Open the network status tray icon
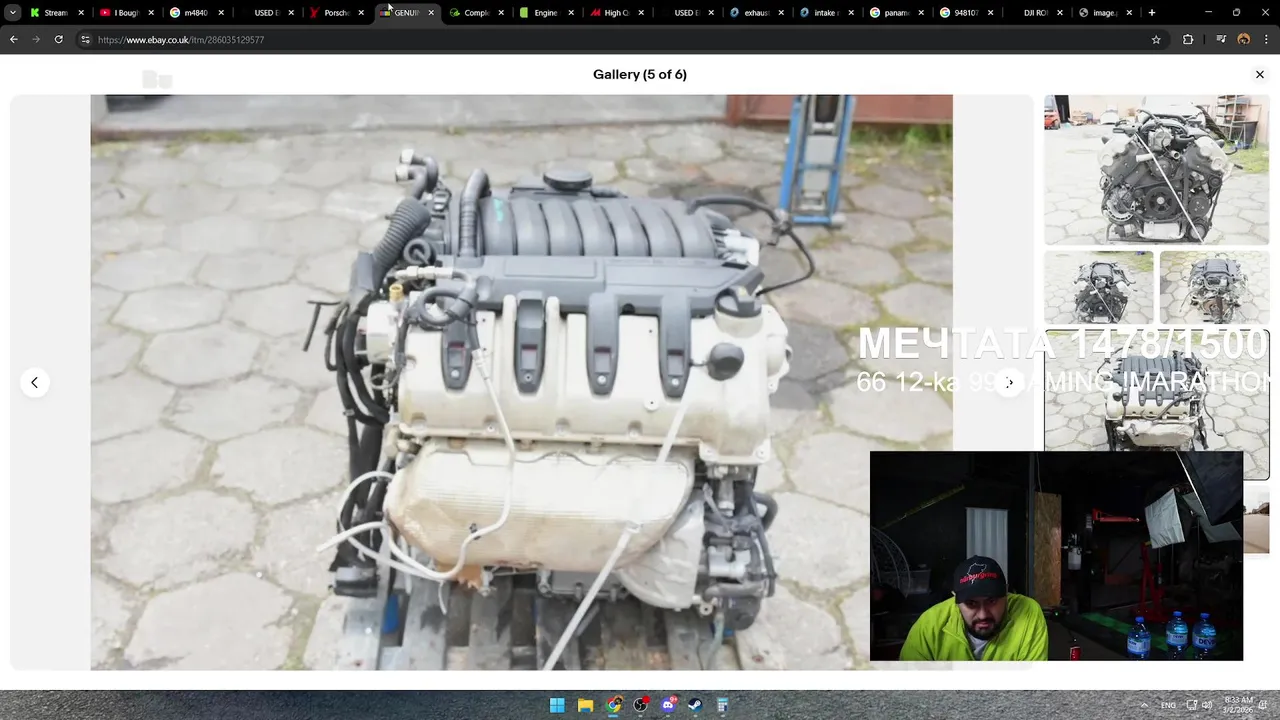Viewport: 1280px width, 720px height. click(1192, 705)
